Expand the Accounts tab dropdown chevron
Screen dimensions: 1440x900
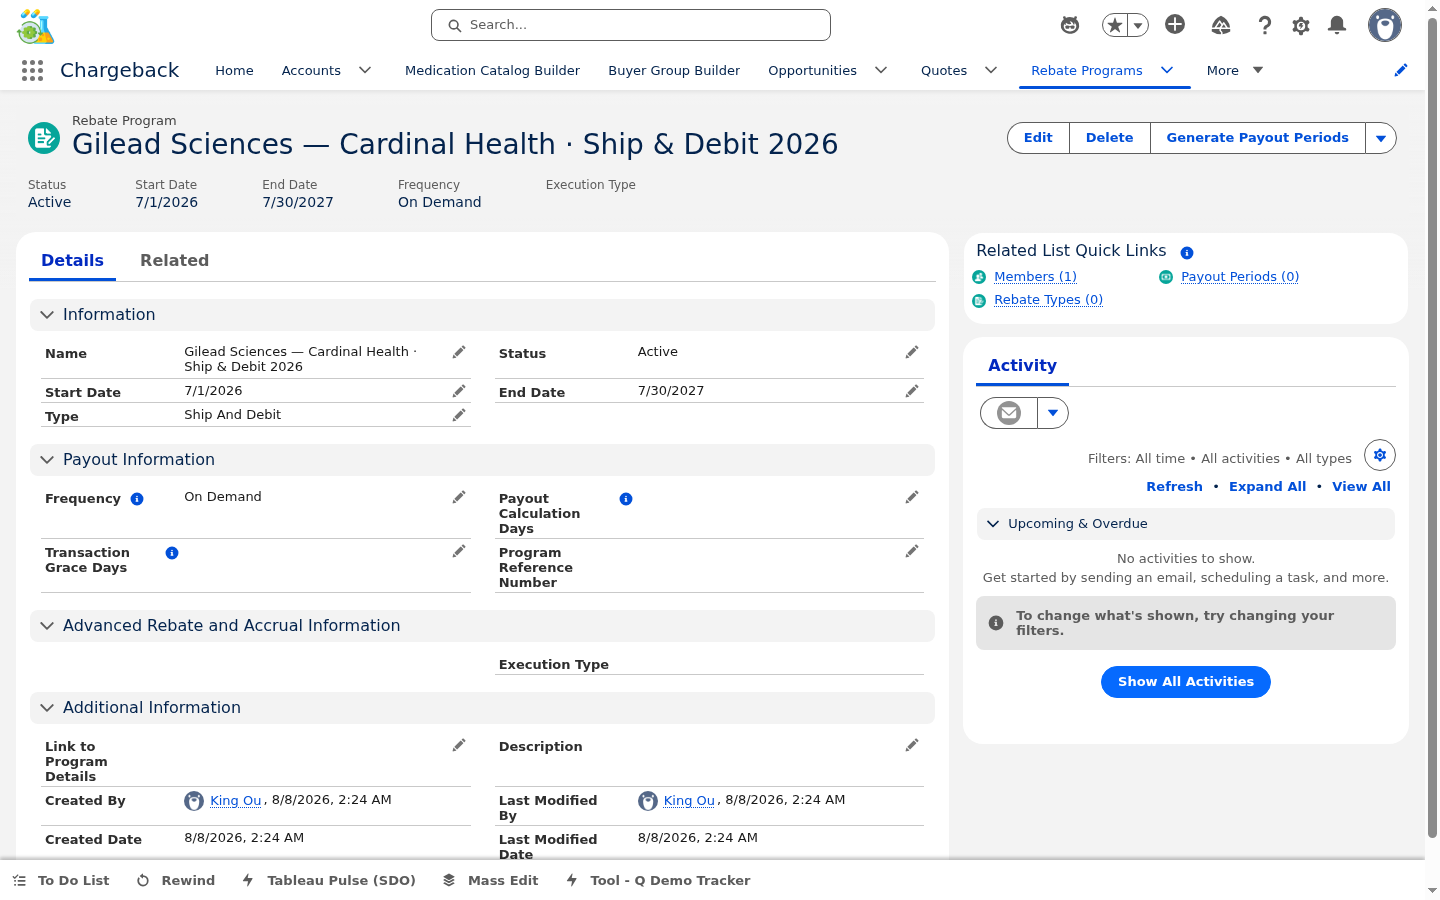[365, 70]
